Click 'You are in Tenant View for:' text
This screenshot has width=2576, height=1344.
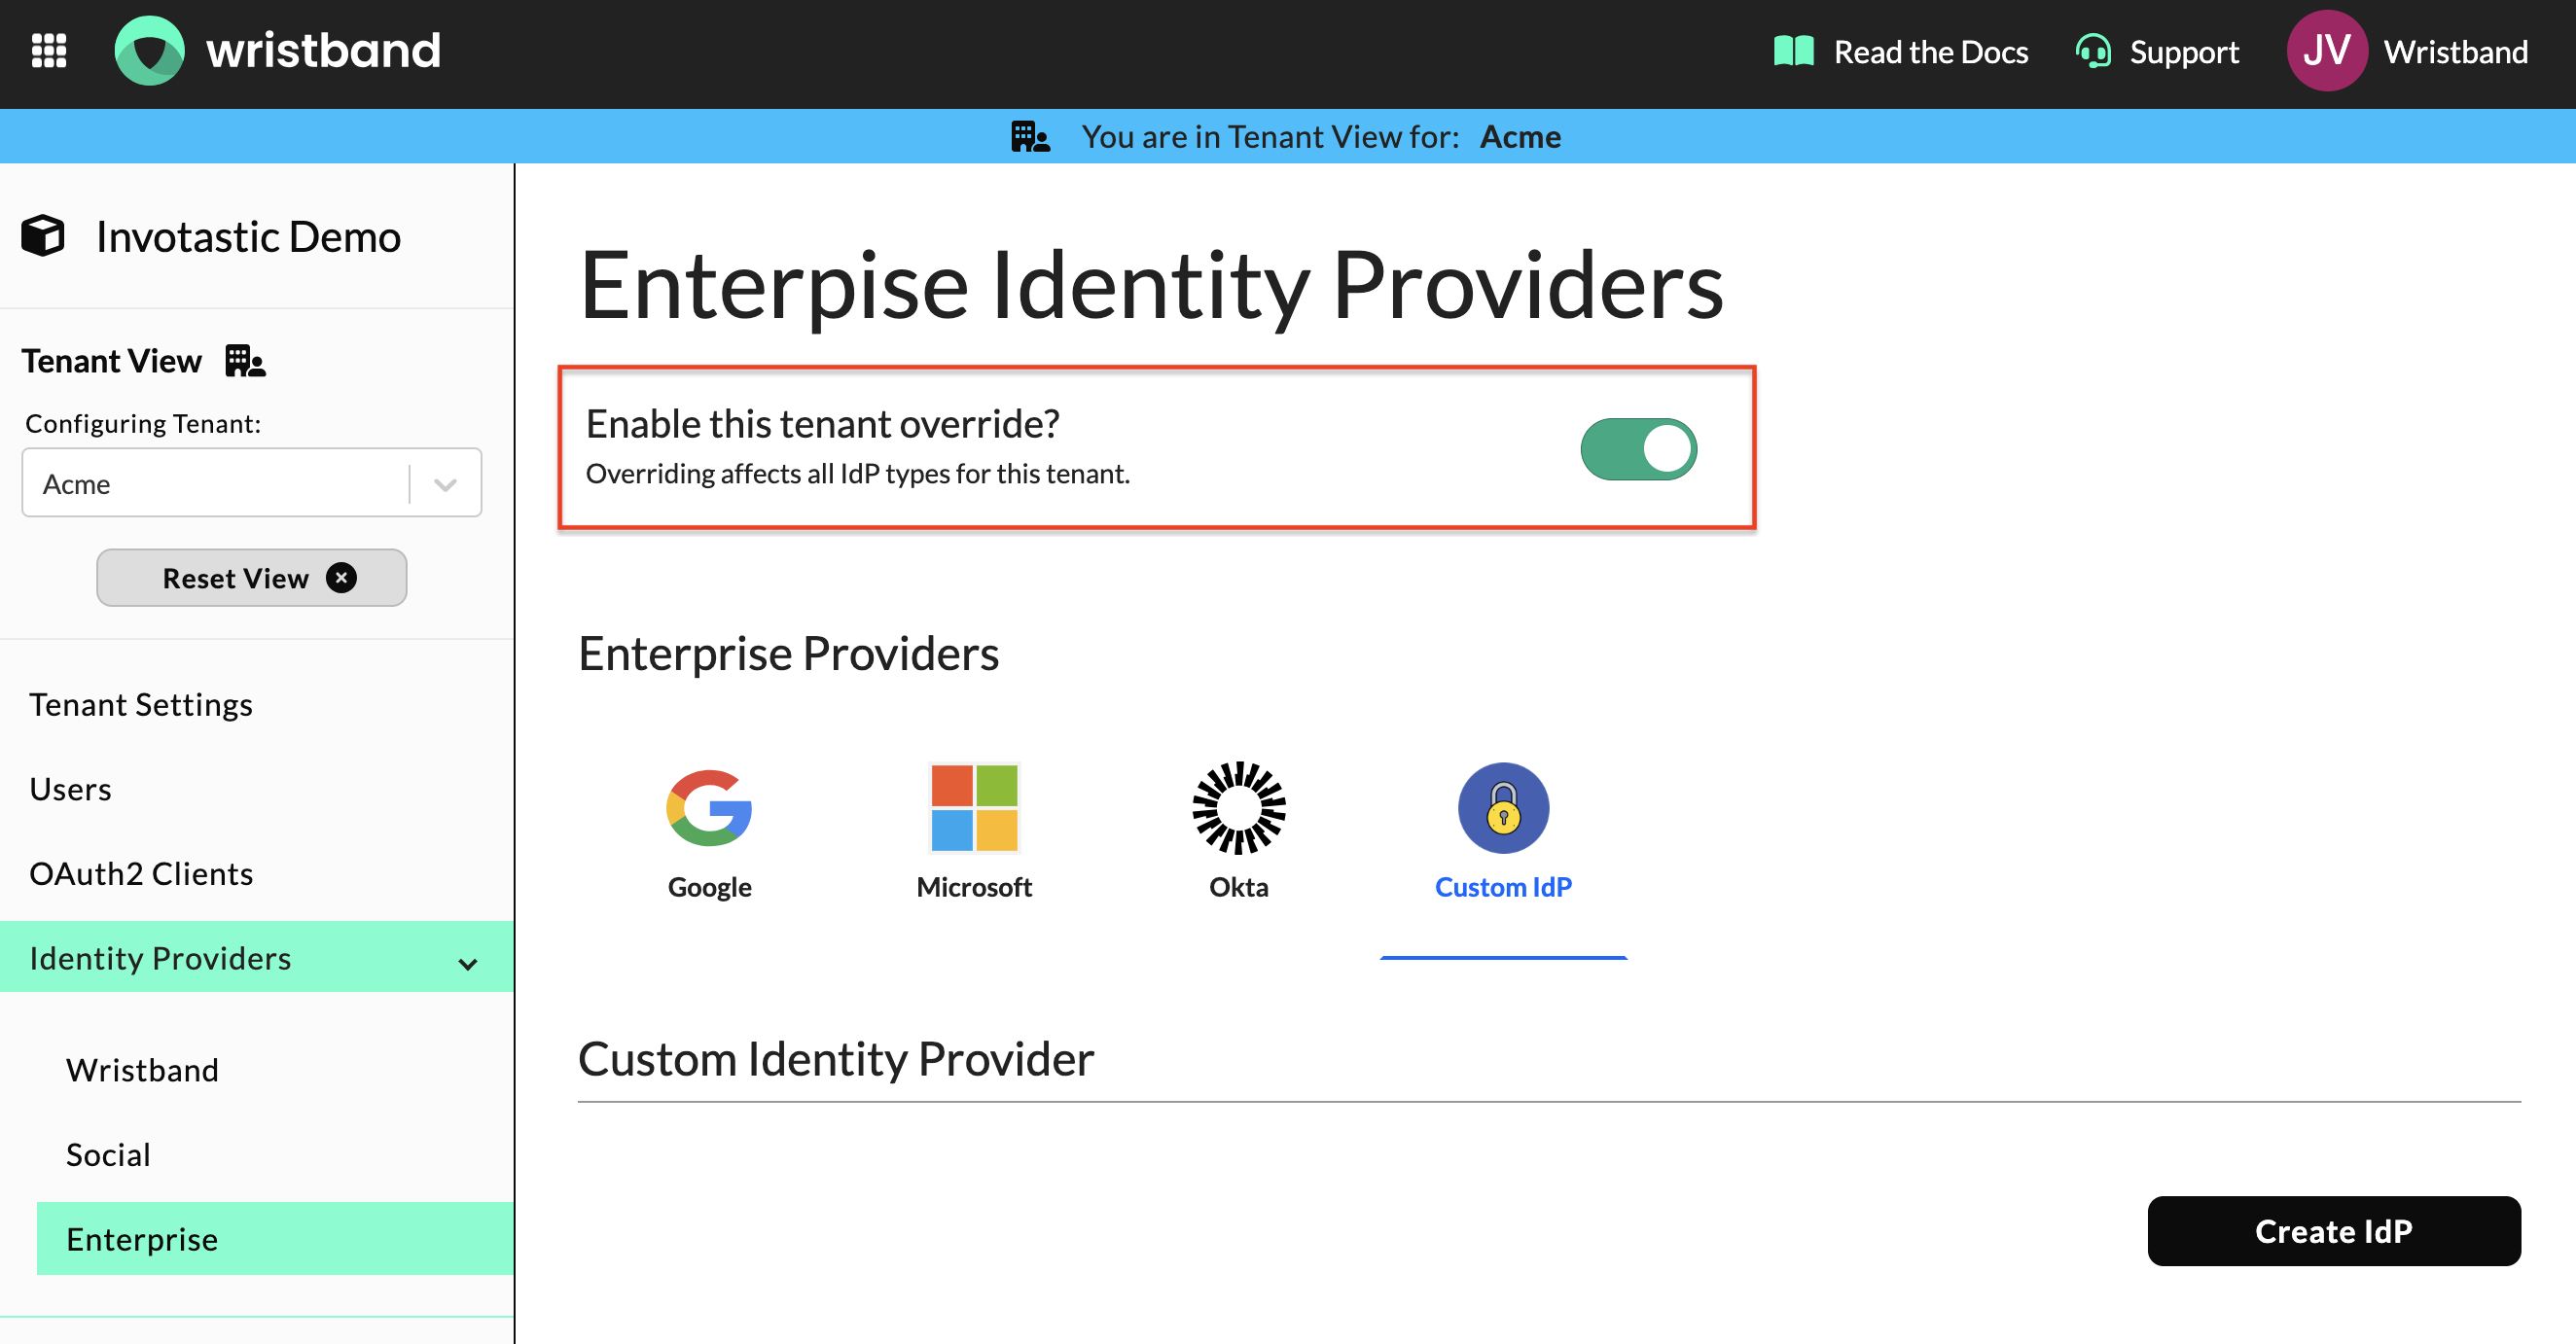1270,136
